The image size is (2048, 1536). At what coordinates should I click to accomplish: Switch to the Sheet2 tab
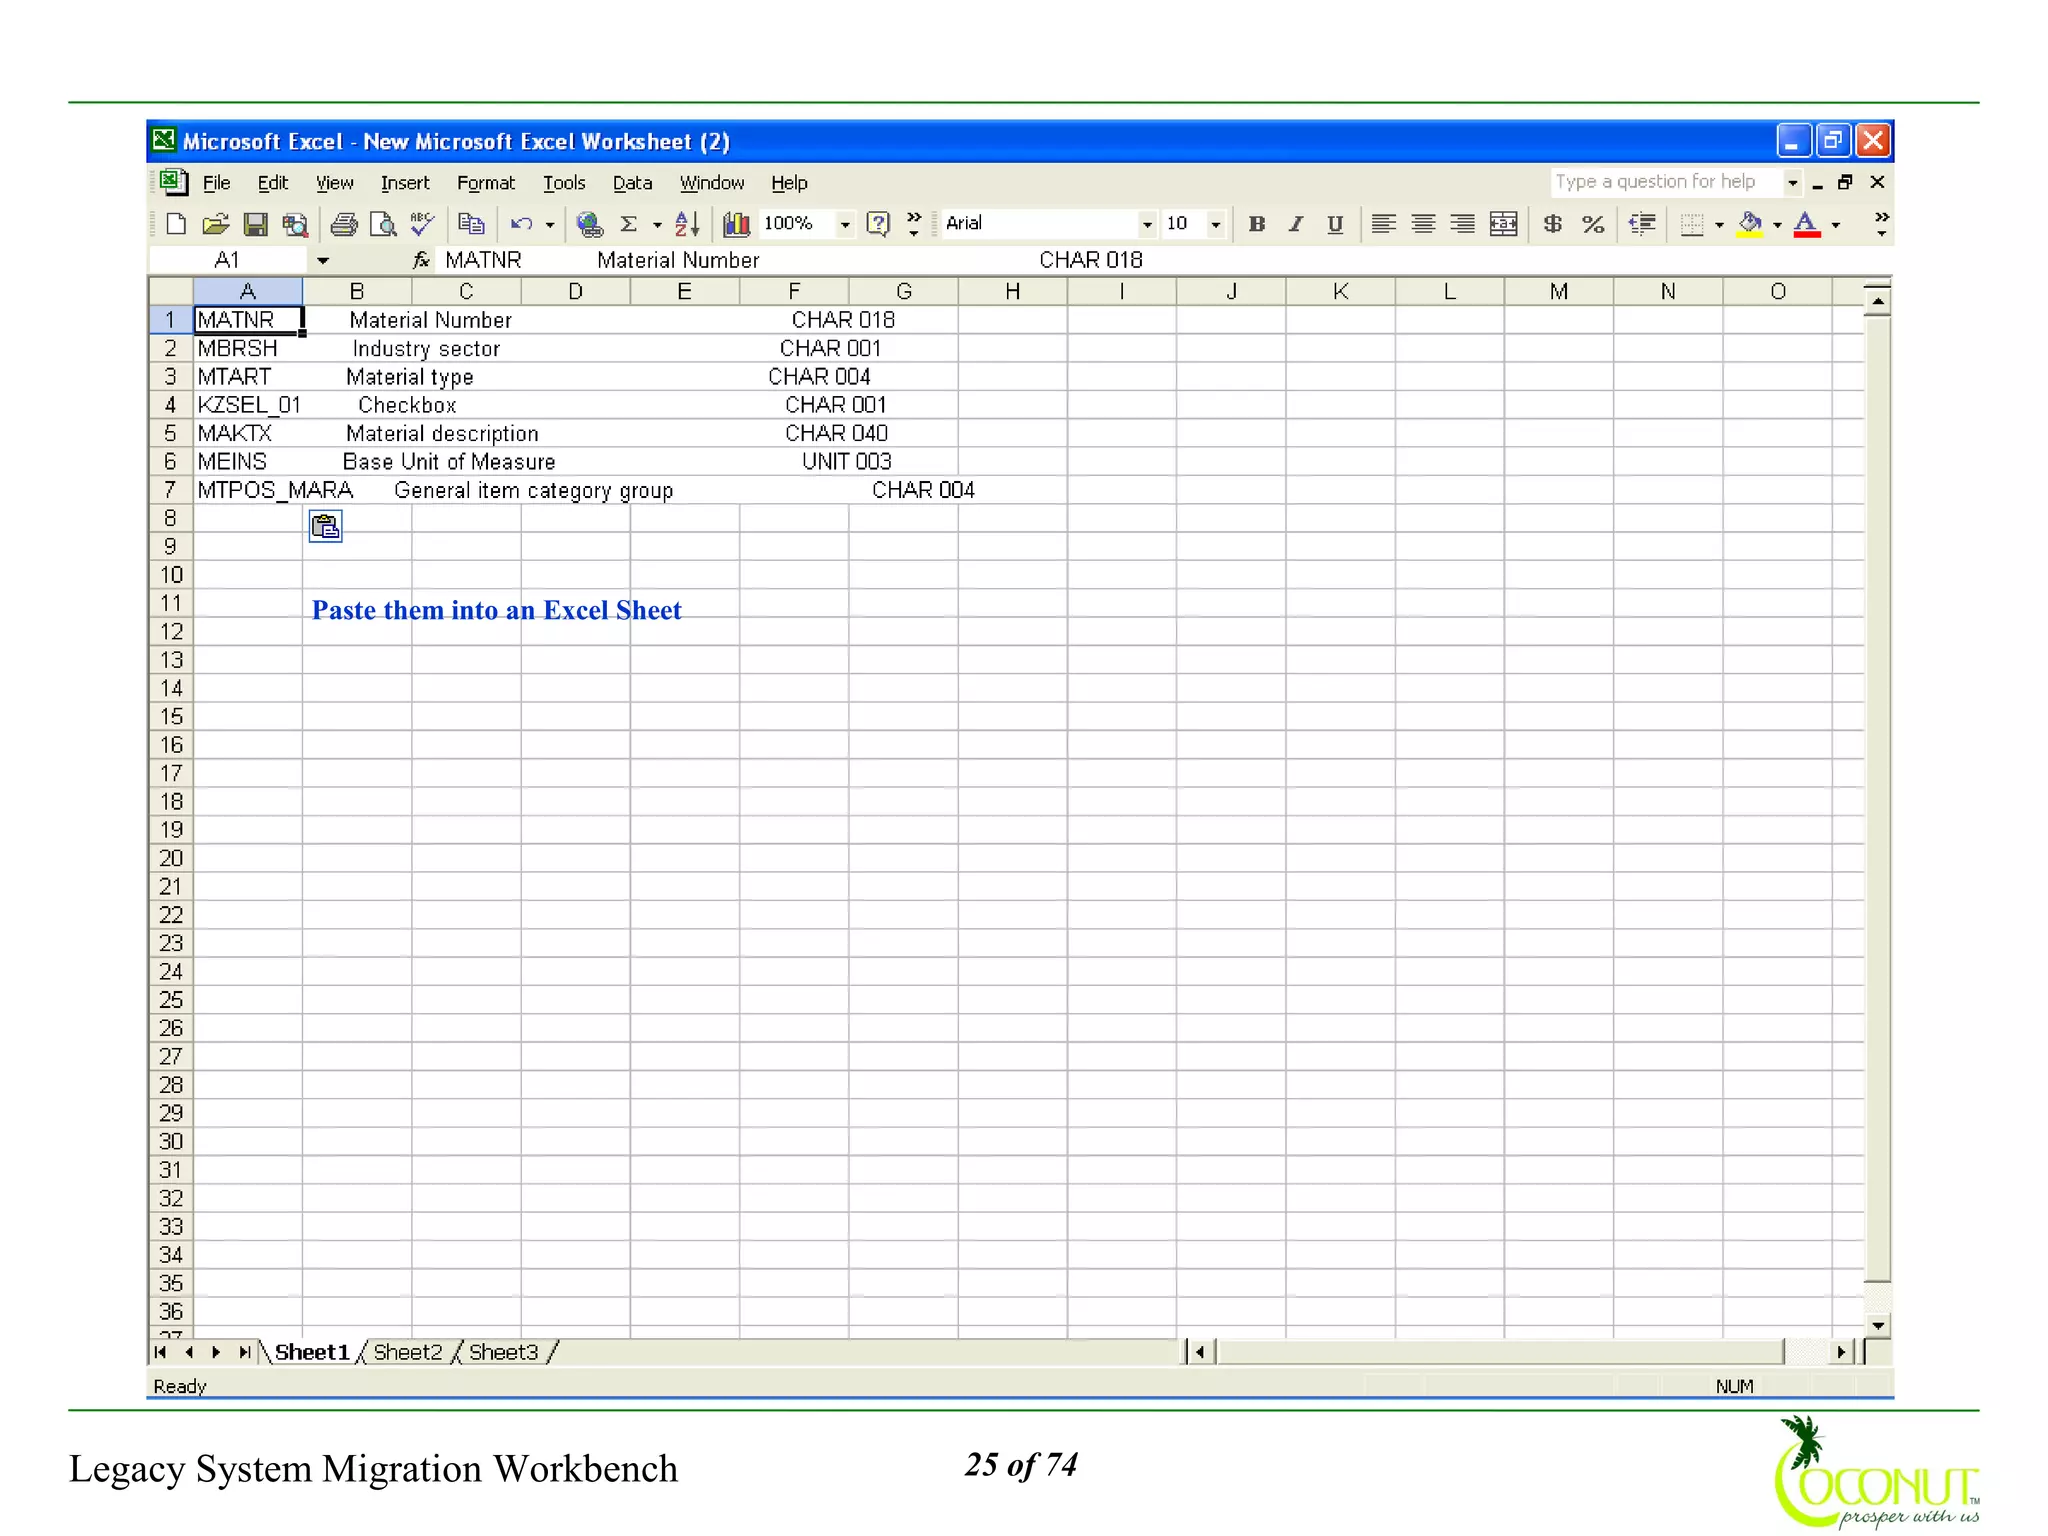point(407,1352)
